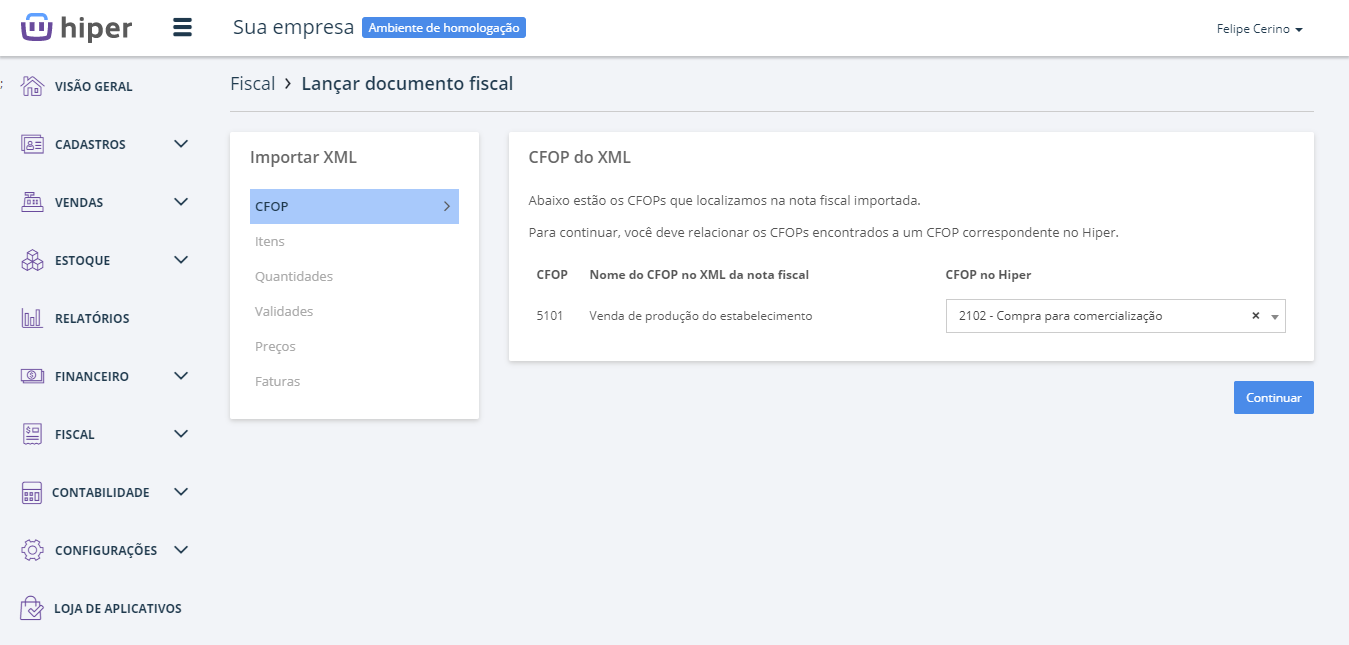Click the Ambiente de homologação badge
Viewport: 1349px width, 645px height.
pyautogui.click(x=444, y=28)
